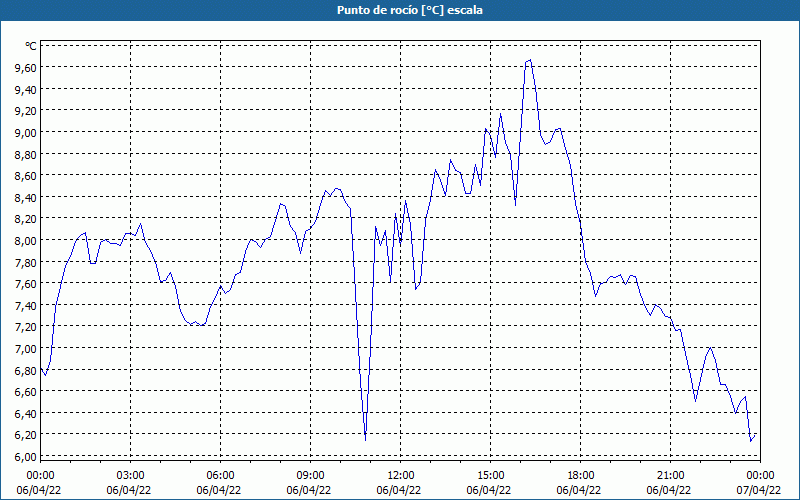800x500 pixels.
Task: Select the 6,40 y-axis value
Action: (26, 413)
